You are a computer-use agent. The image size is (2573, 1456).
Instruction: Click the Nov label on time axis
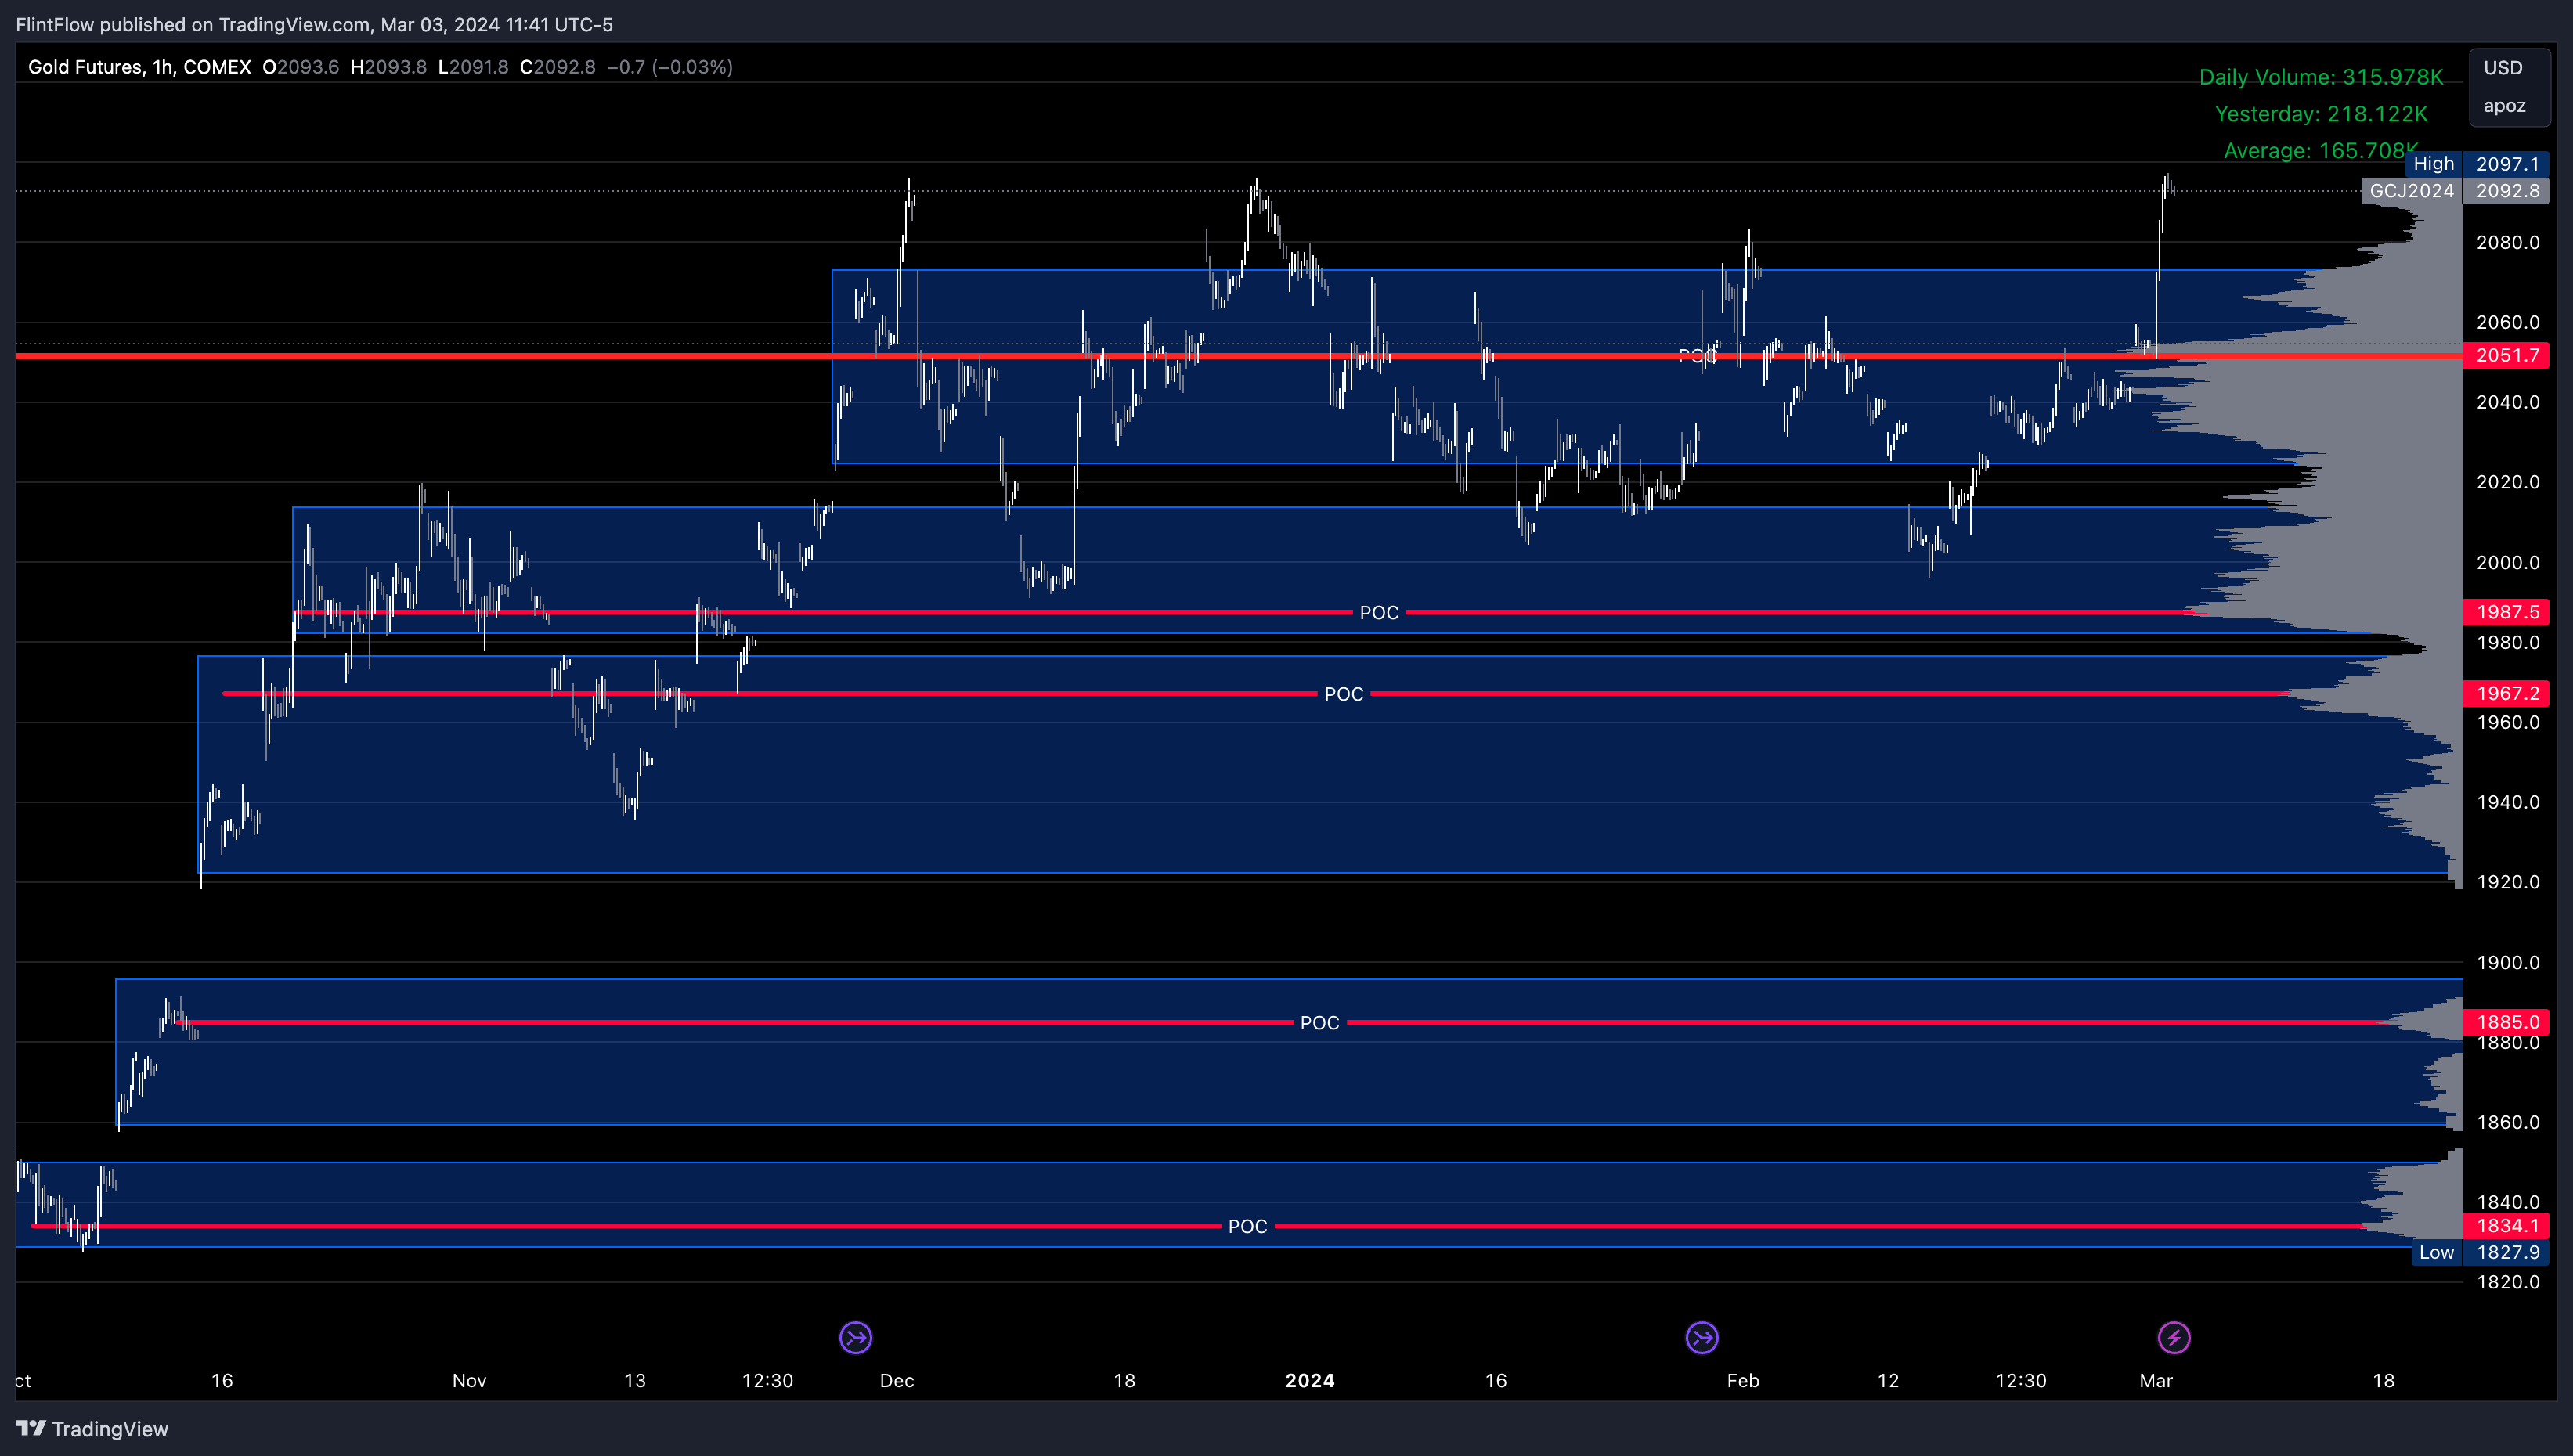coord(469,1380)
